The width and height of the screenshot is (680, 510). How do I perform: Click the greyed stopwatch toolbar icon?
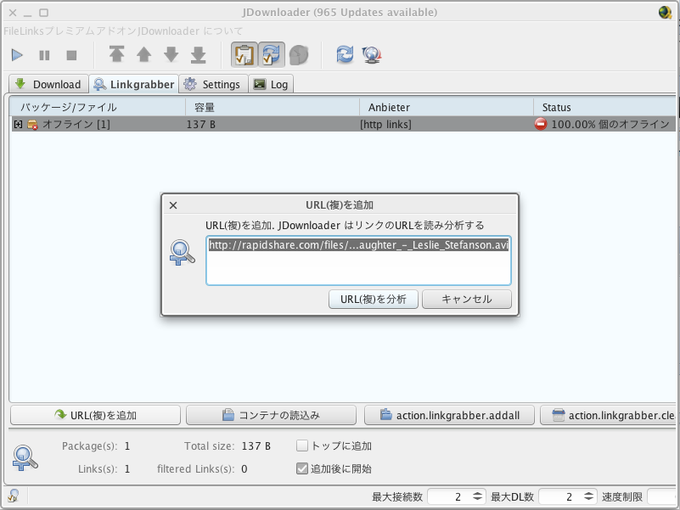[299, 55]
